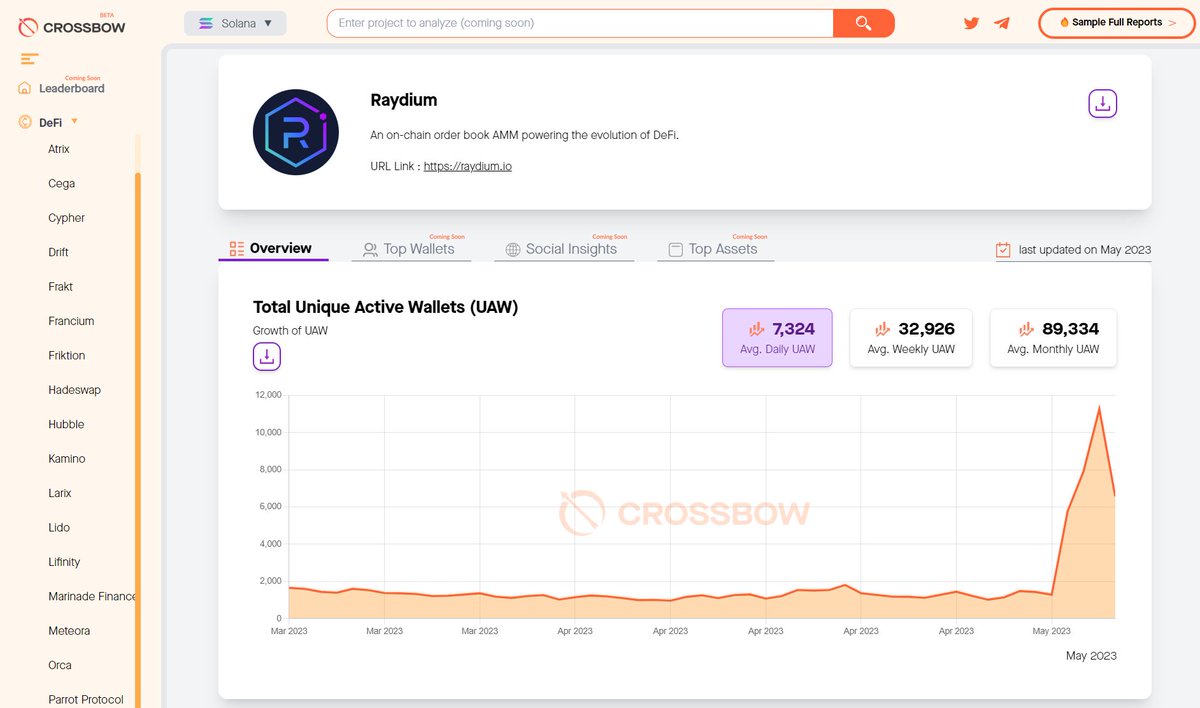The height and width of the screenshot is (708, 1200).
Task: Click the purple download icon for the Raydium report
Action: coord(1103,103)
